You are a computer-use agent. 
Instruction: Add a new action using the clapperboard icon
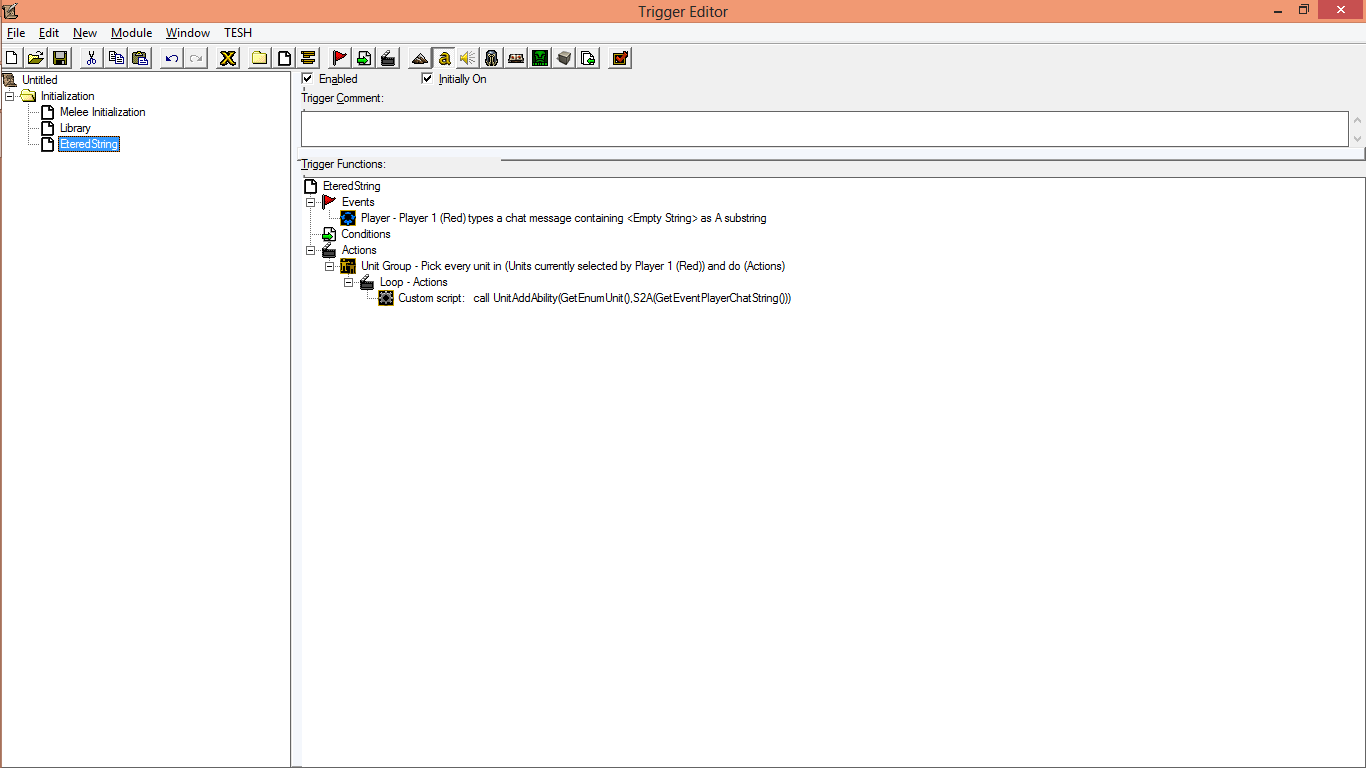pyautogui.click(x=388, y=58)
